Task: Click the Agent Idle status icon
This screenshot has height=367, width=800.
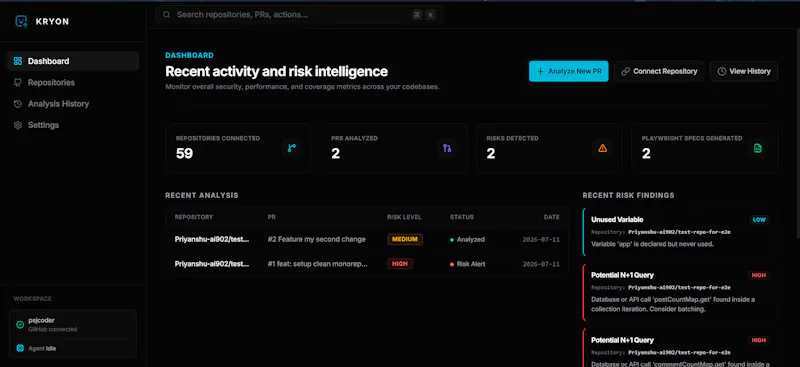Action: (20, 348)
